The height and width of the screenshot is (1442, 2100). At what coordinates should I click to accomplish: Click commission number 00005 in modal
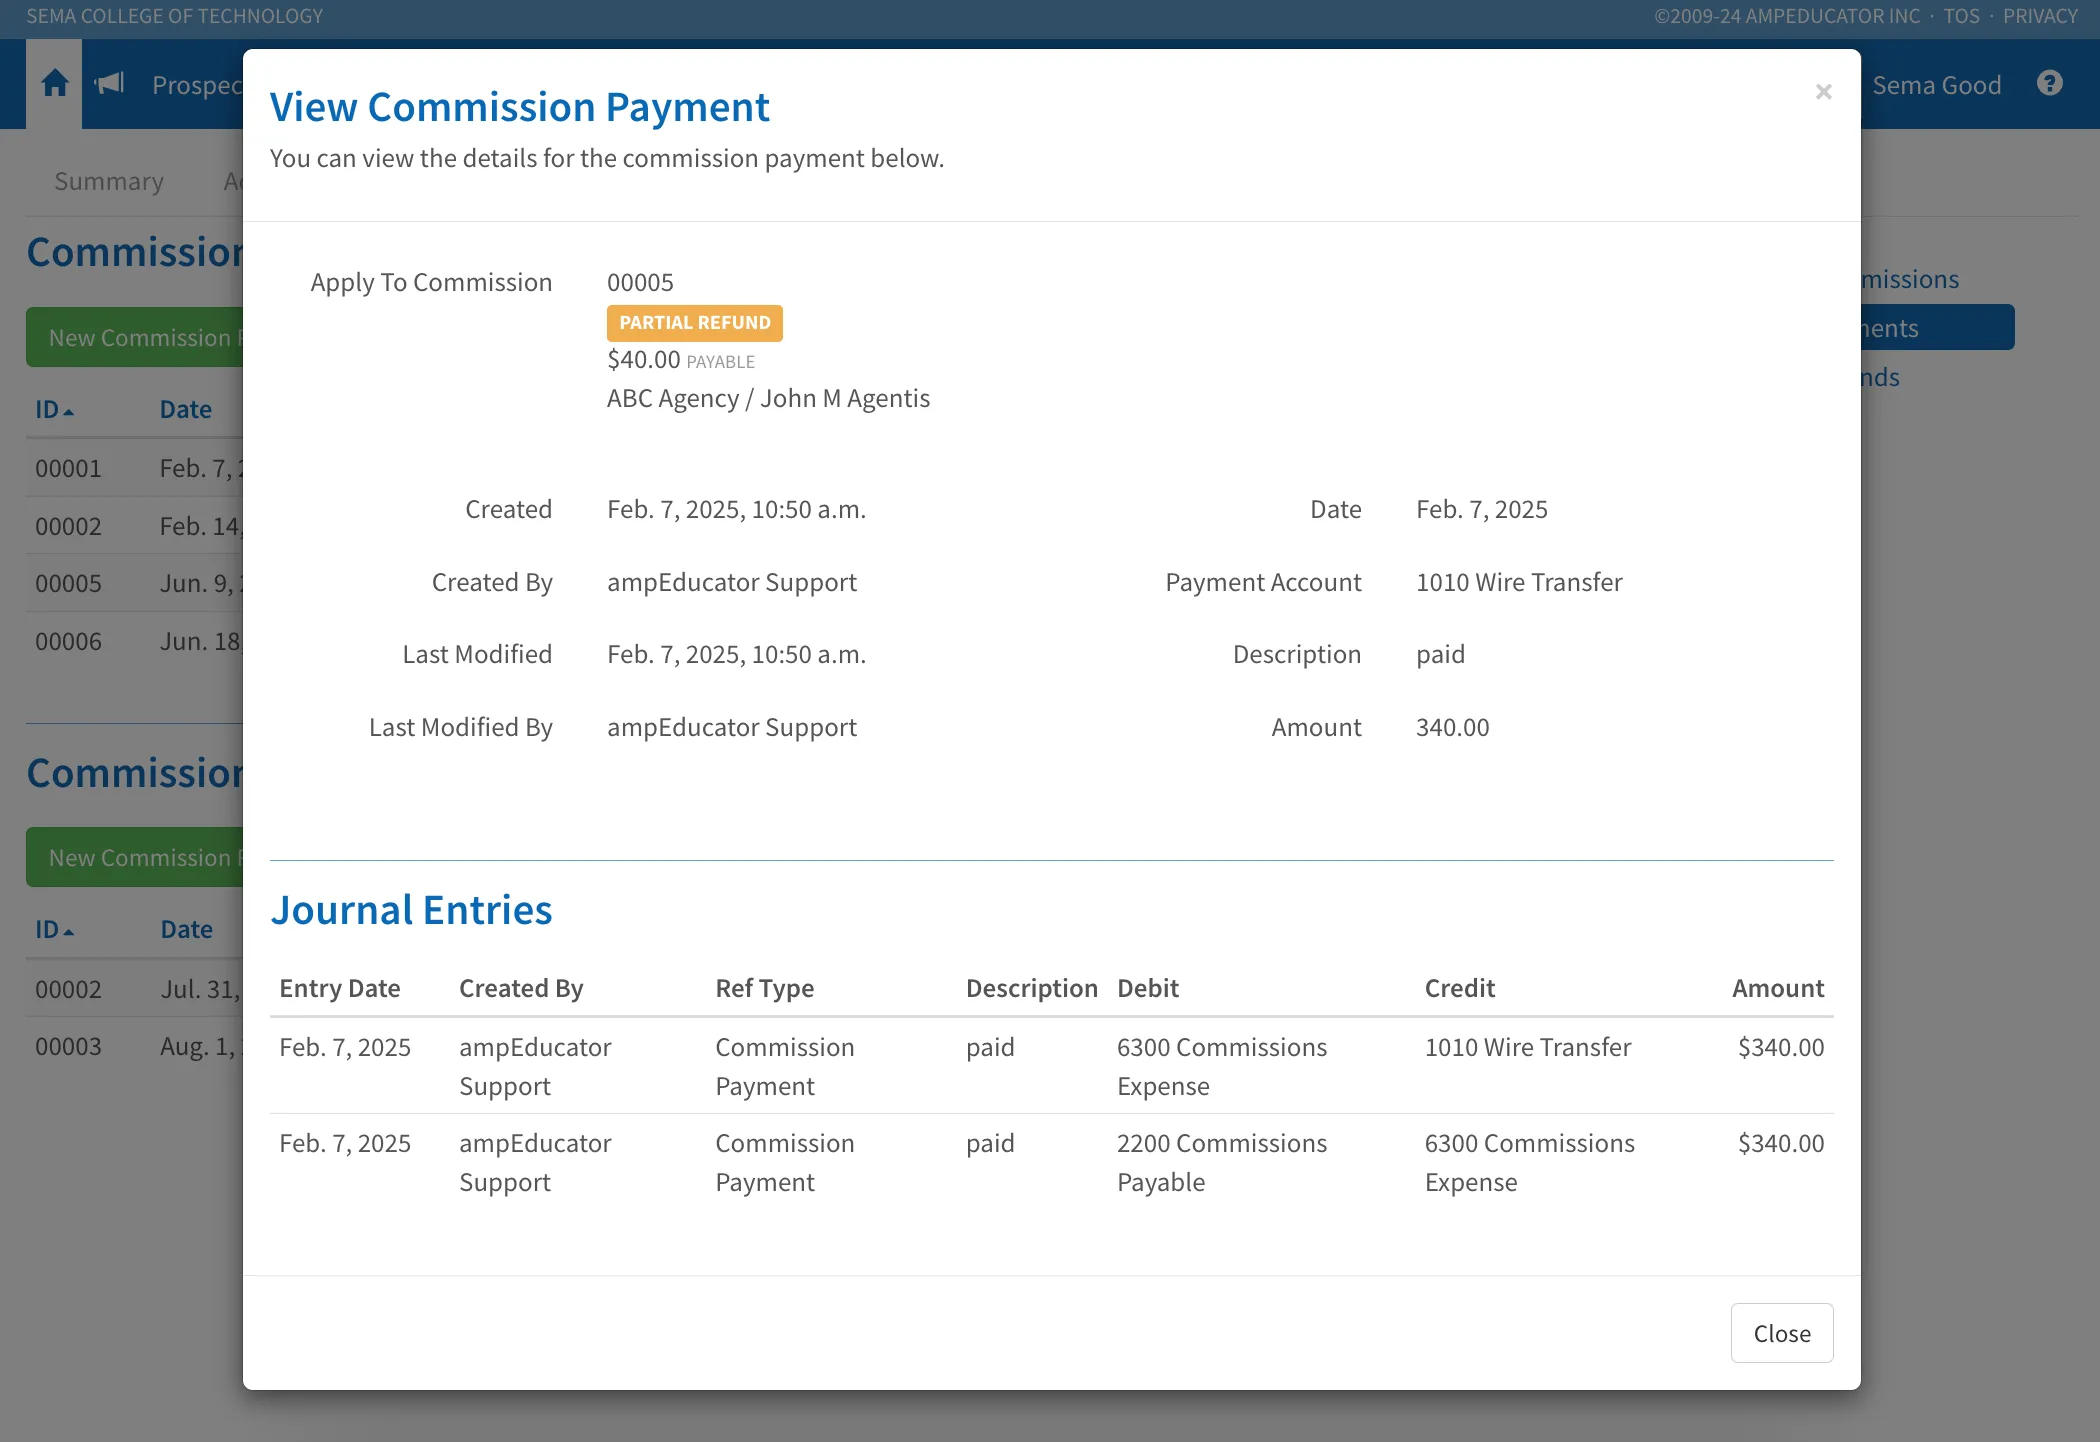(640, 282)
